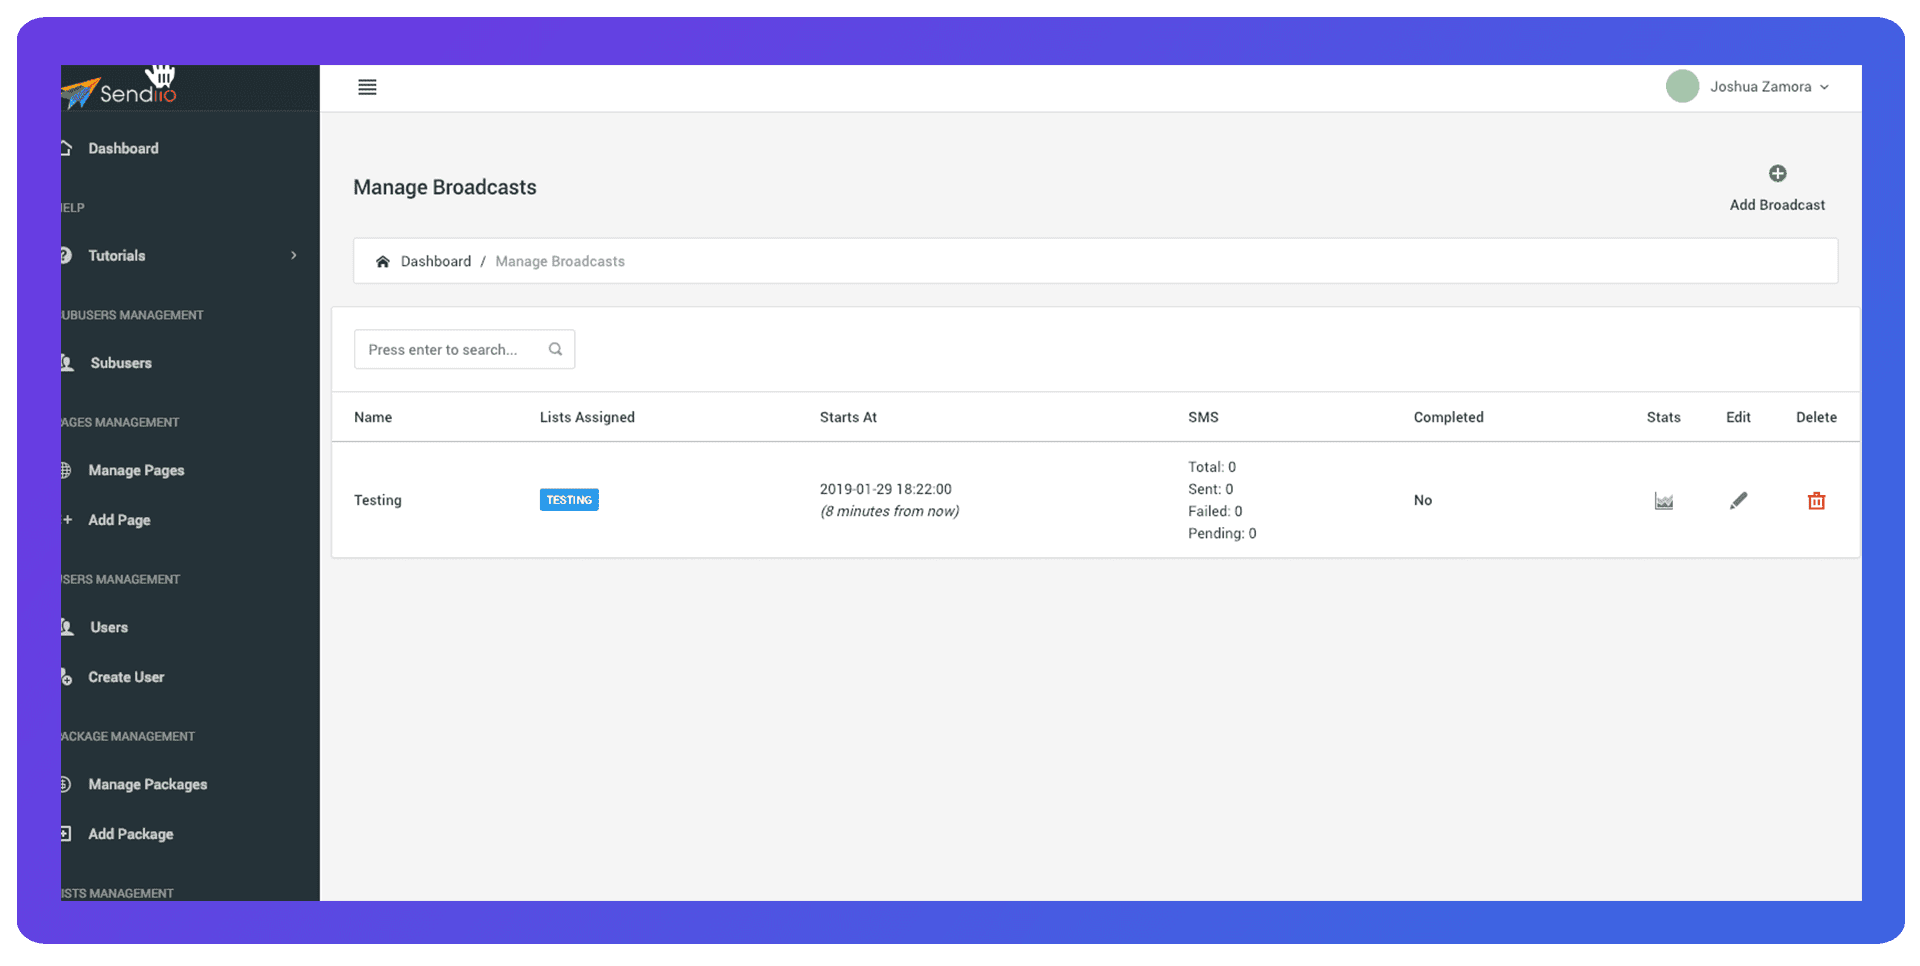Click the blue TESTING list tag
1920x966 pixels.
point(569,500)
